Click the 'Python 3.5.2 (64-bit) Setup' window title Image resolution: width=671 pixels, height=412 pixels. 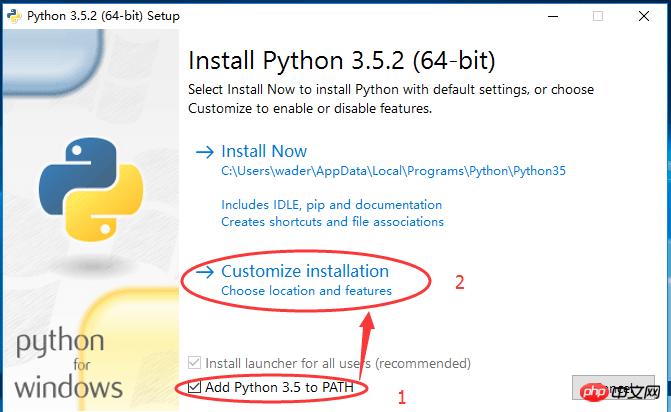tap(103, 16)
